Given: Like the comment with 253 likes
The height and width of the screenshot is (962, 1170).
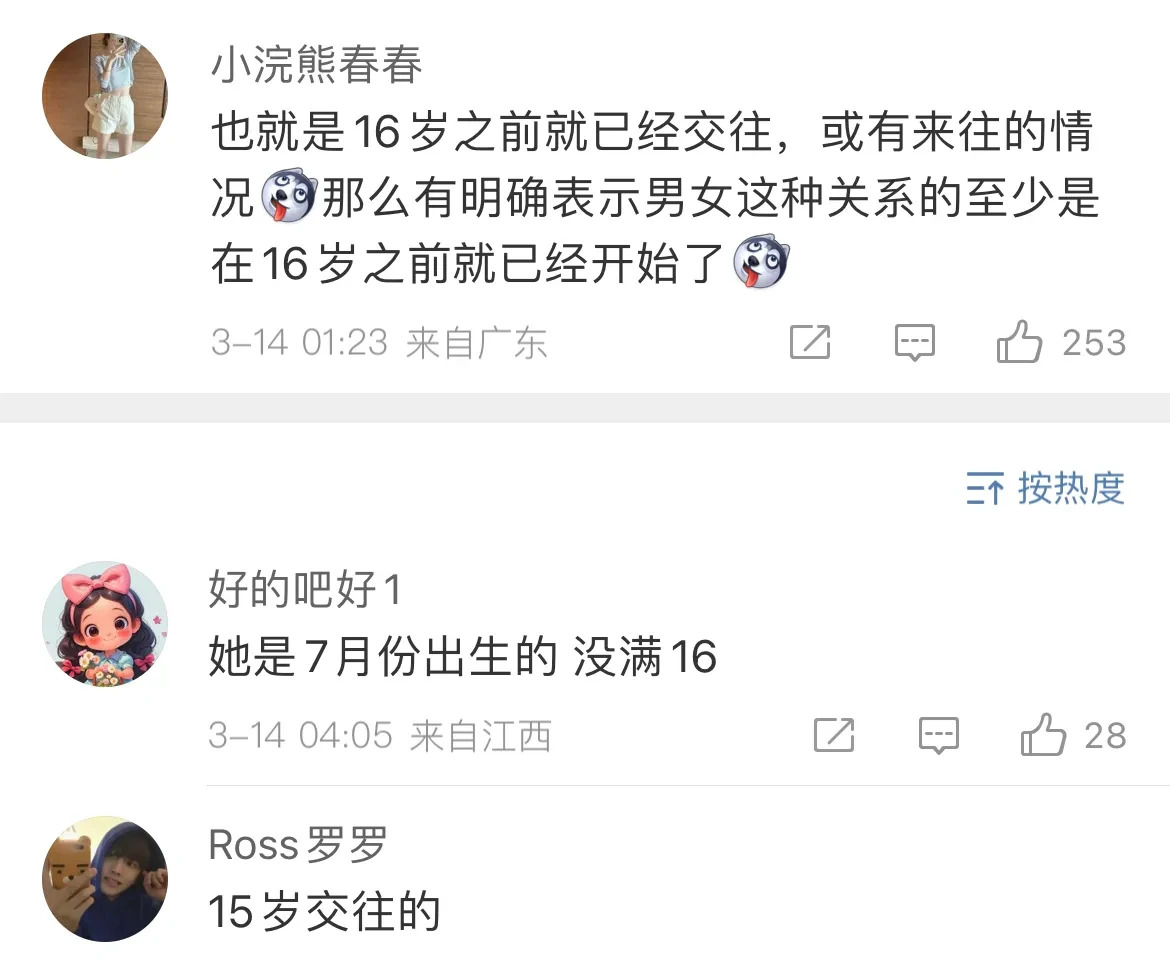Looking at the screenshot, I should (1019, 342).
